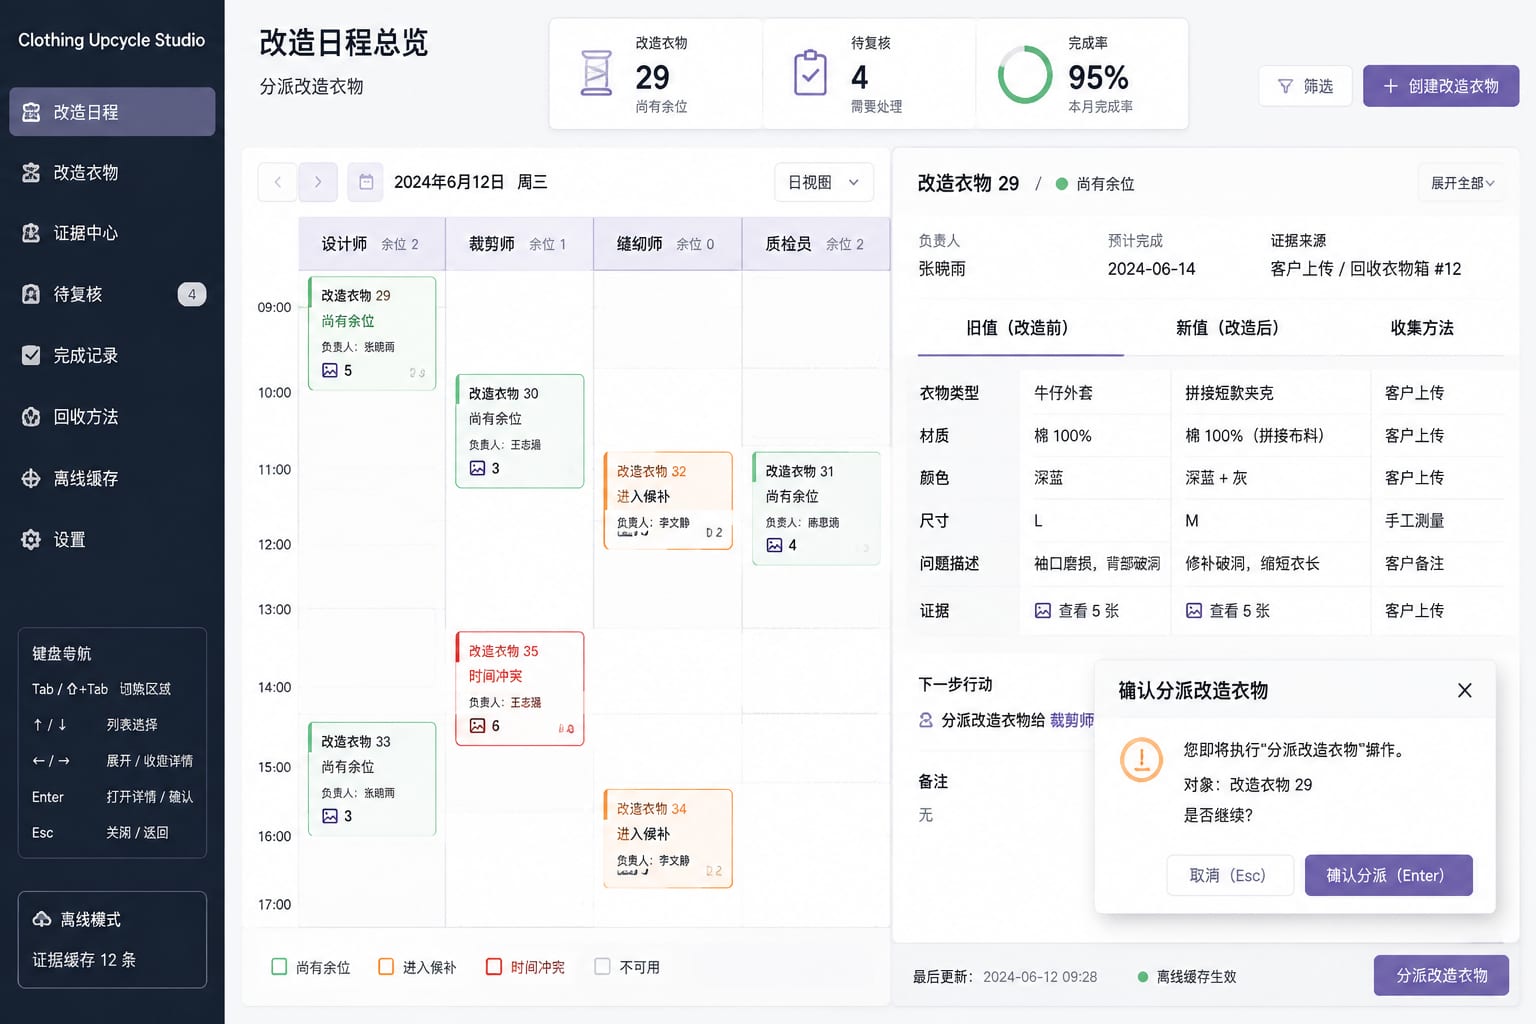Toggle the 不可用 legend checkbox
Image resolution: width=1536 pixels, height=1024 pixels.
click(x=602, y=966)
